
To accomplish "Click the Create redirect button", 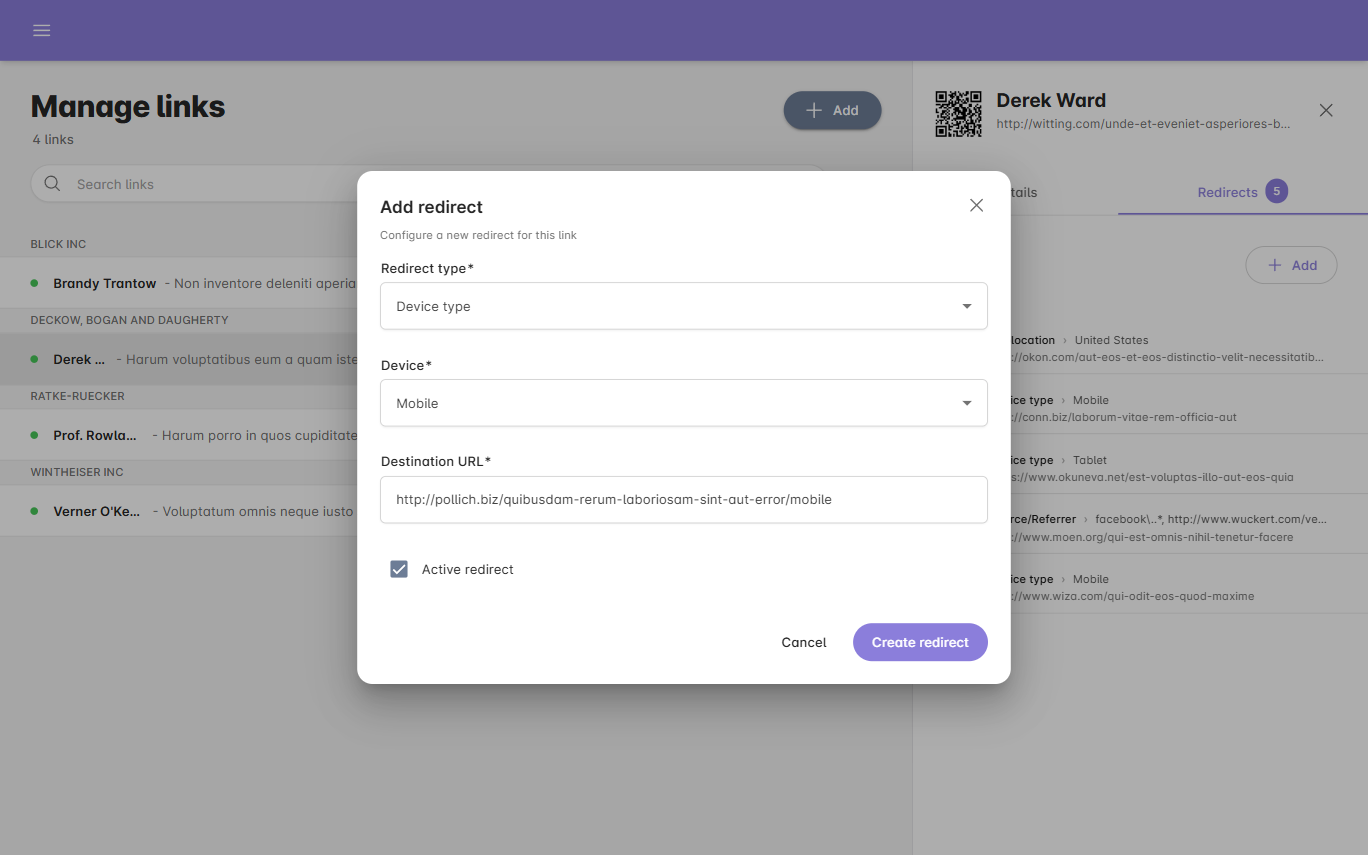I will point(920,642).
